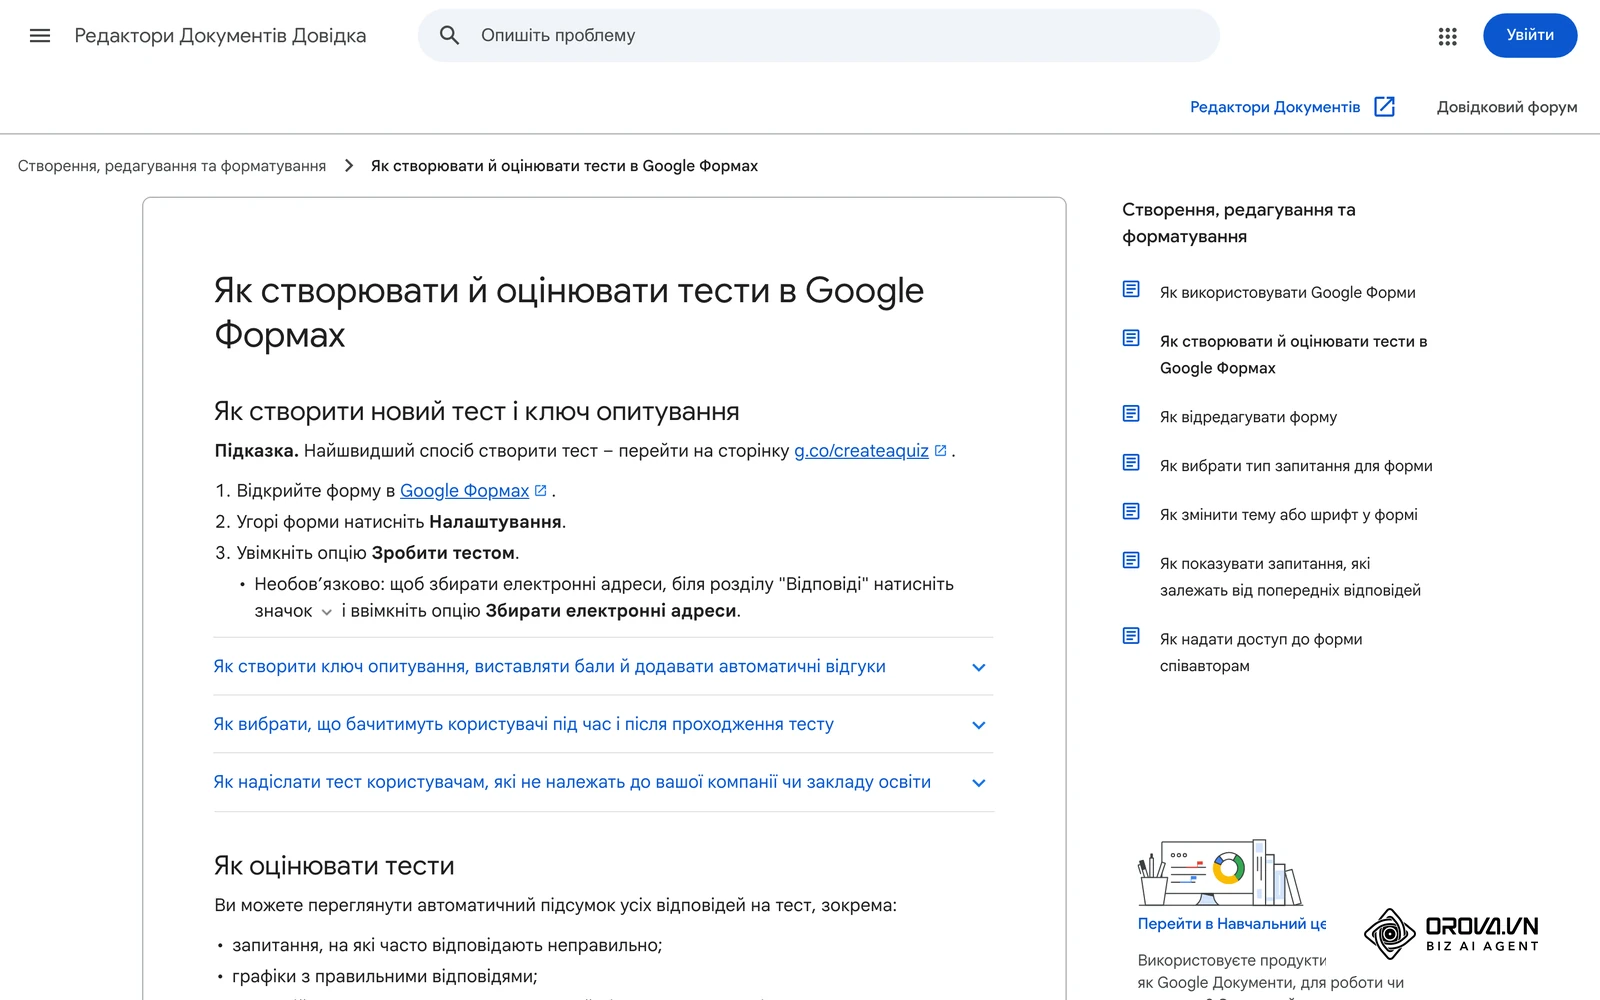Viewport: 1600px width, 1000px height.
Task: Click the search magnifier icon
Action: [x=450, y=36]
